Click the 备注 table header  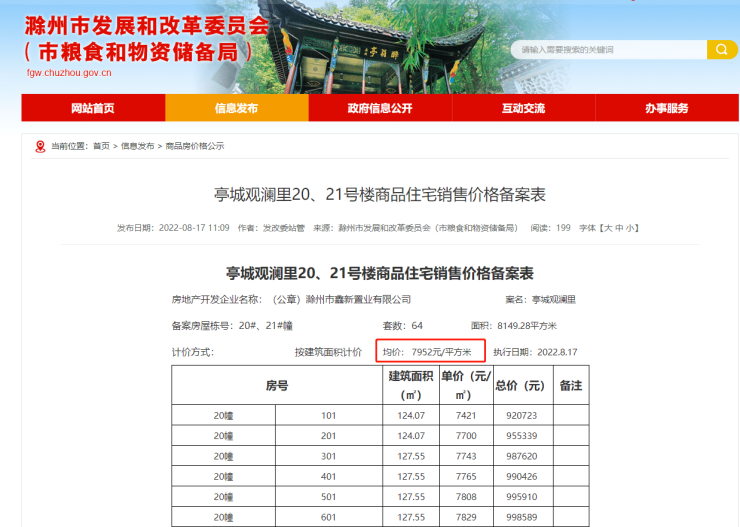(571, 385)
